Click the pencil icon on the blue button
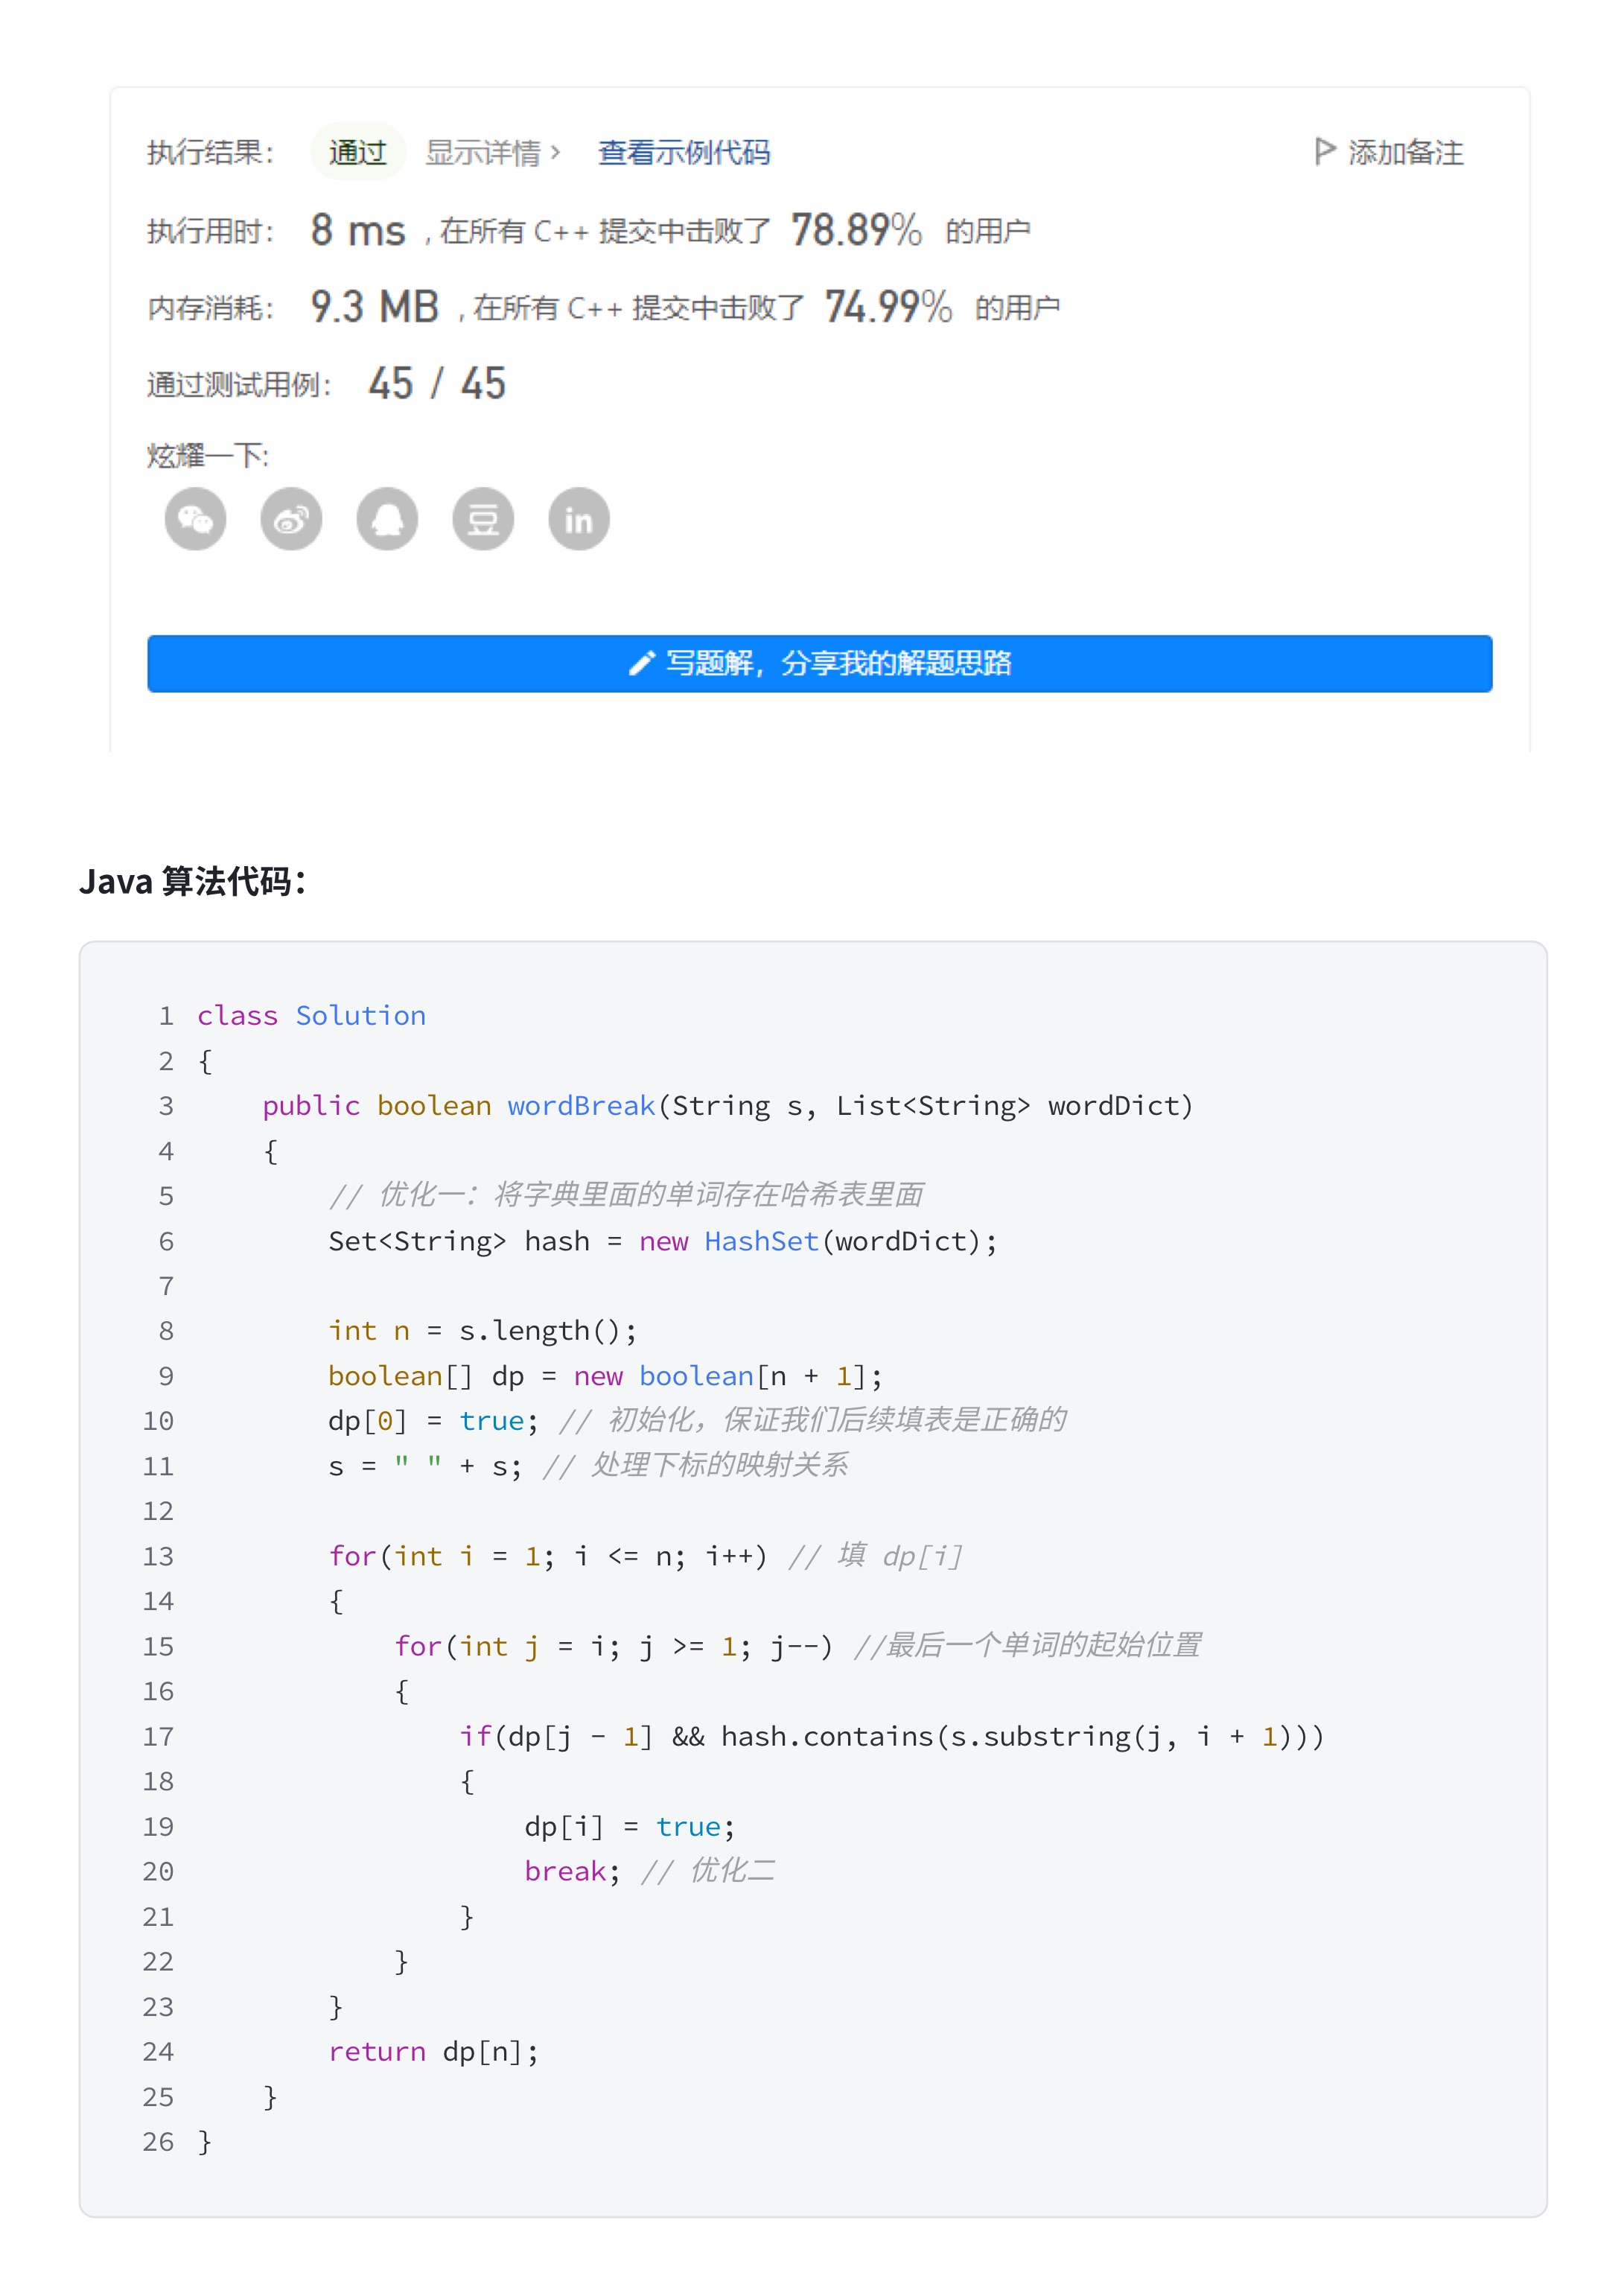1624x2296 pixels. 641,663
